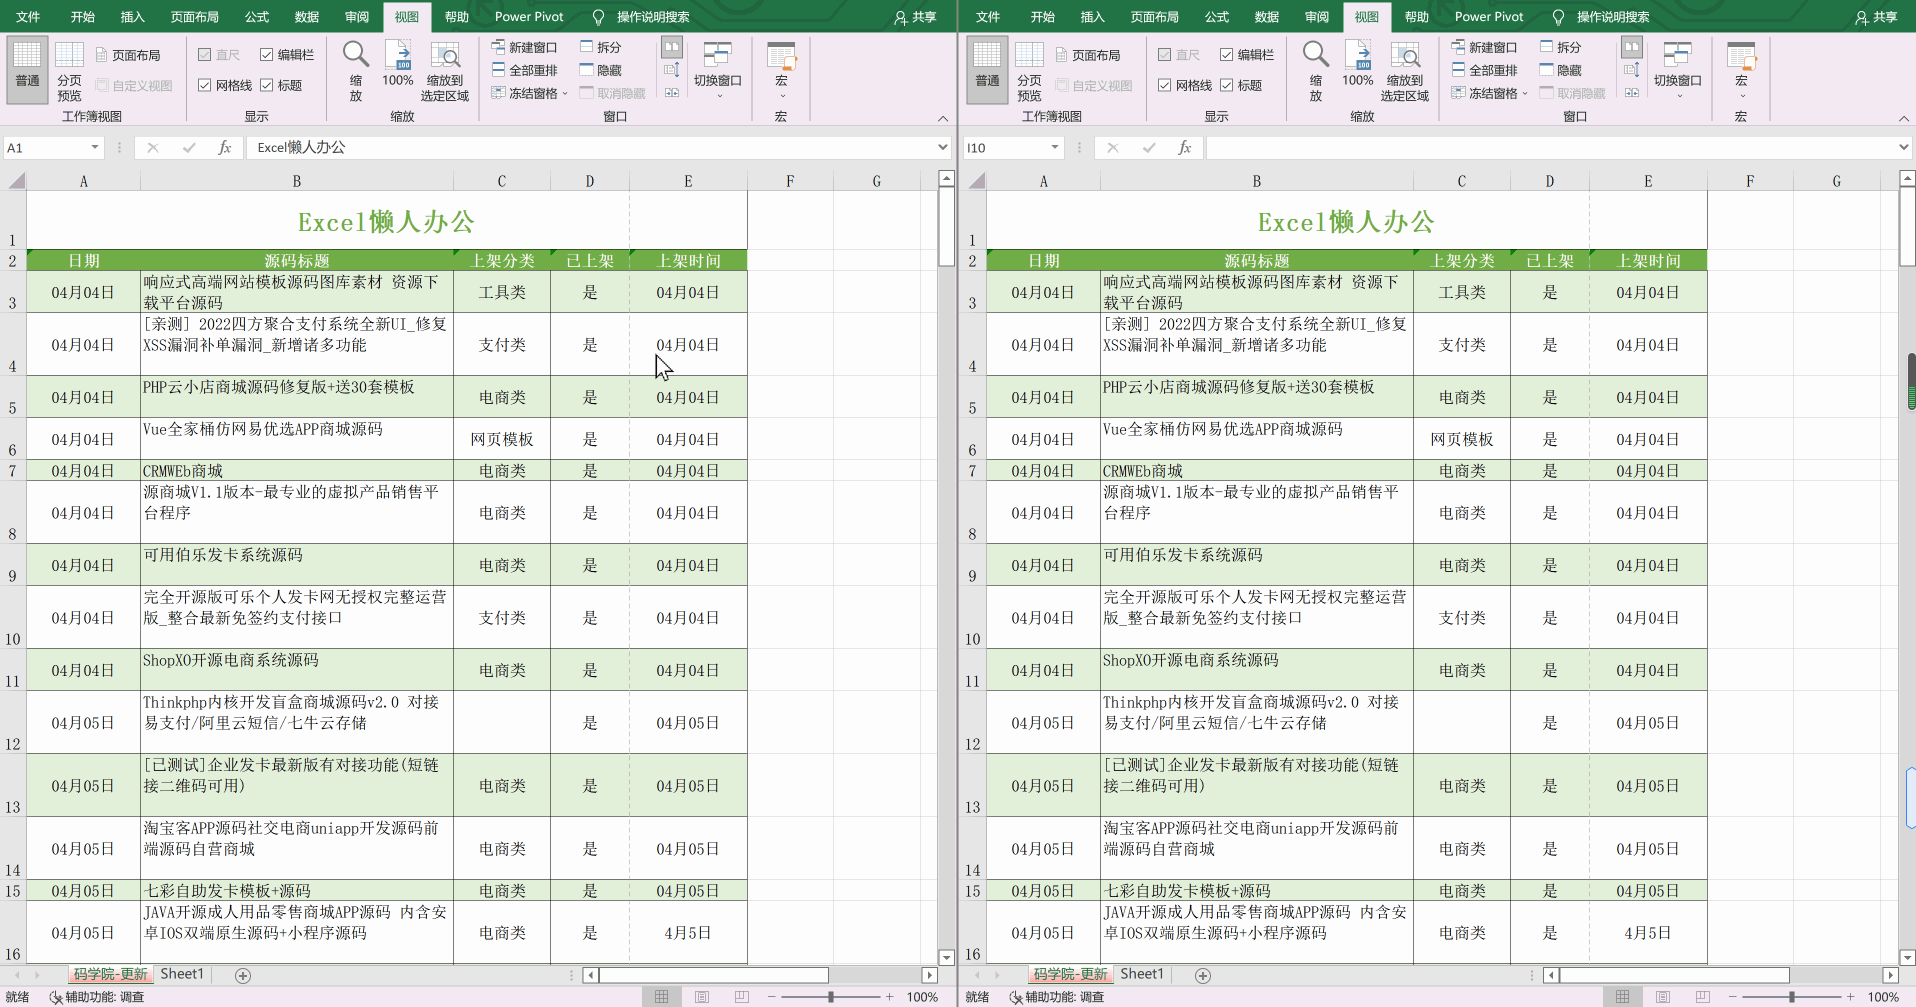The width and height of the screenshot is (1916, 1007).
Task: Click Macros icon in left window
Action: point(781,55)
